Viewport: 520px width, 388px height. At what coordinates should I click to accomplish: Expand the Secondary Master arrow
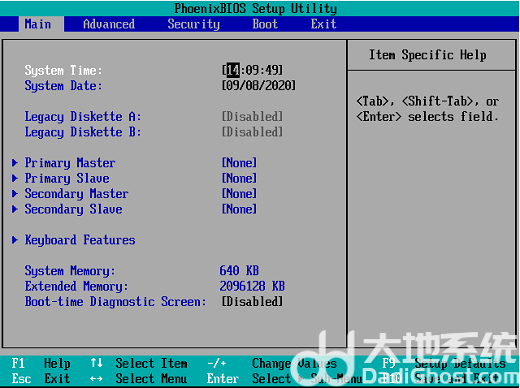(x=15, y=194)
